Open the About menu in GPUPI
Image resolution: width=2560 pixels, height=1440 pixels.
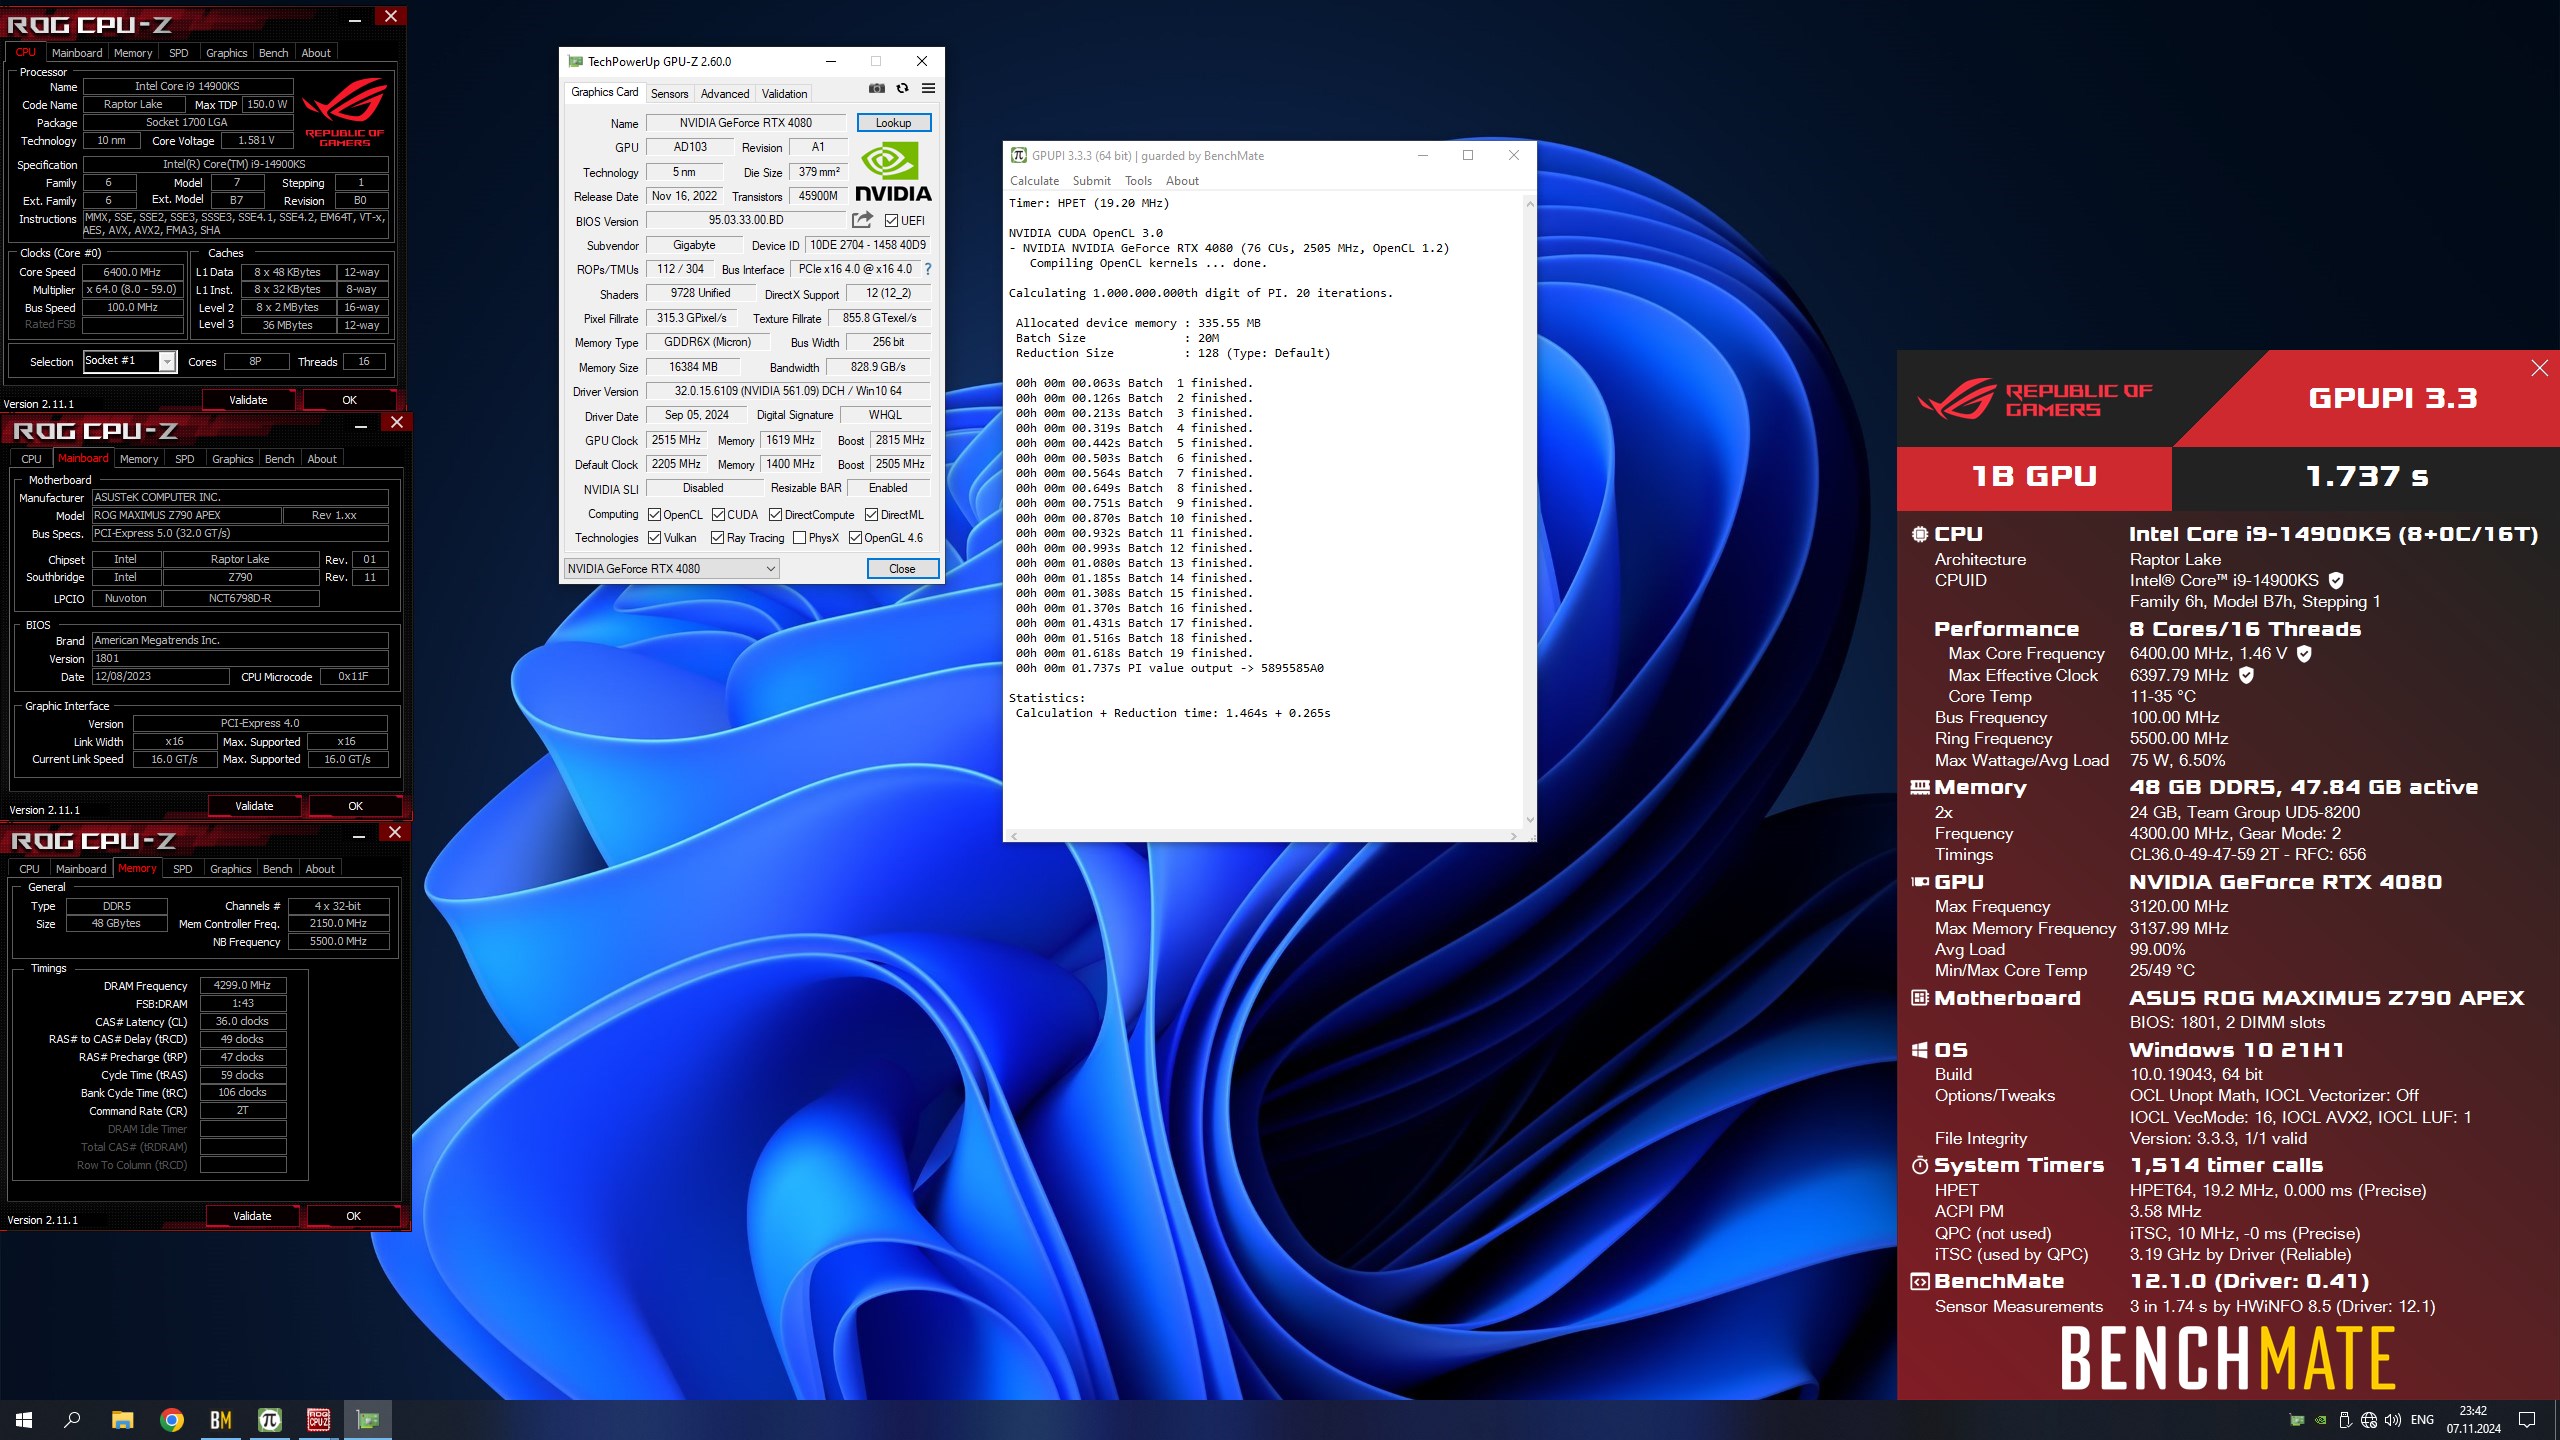[x=1182, y=181]
